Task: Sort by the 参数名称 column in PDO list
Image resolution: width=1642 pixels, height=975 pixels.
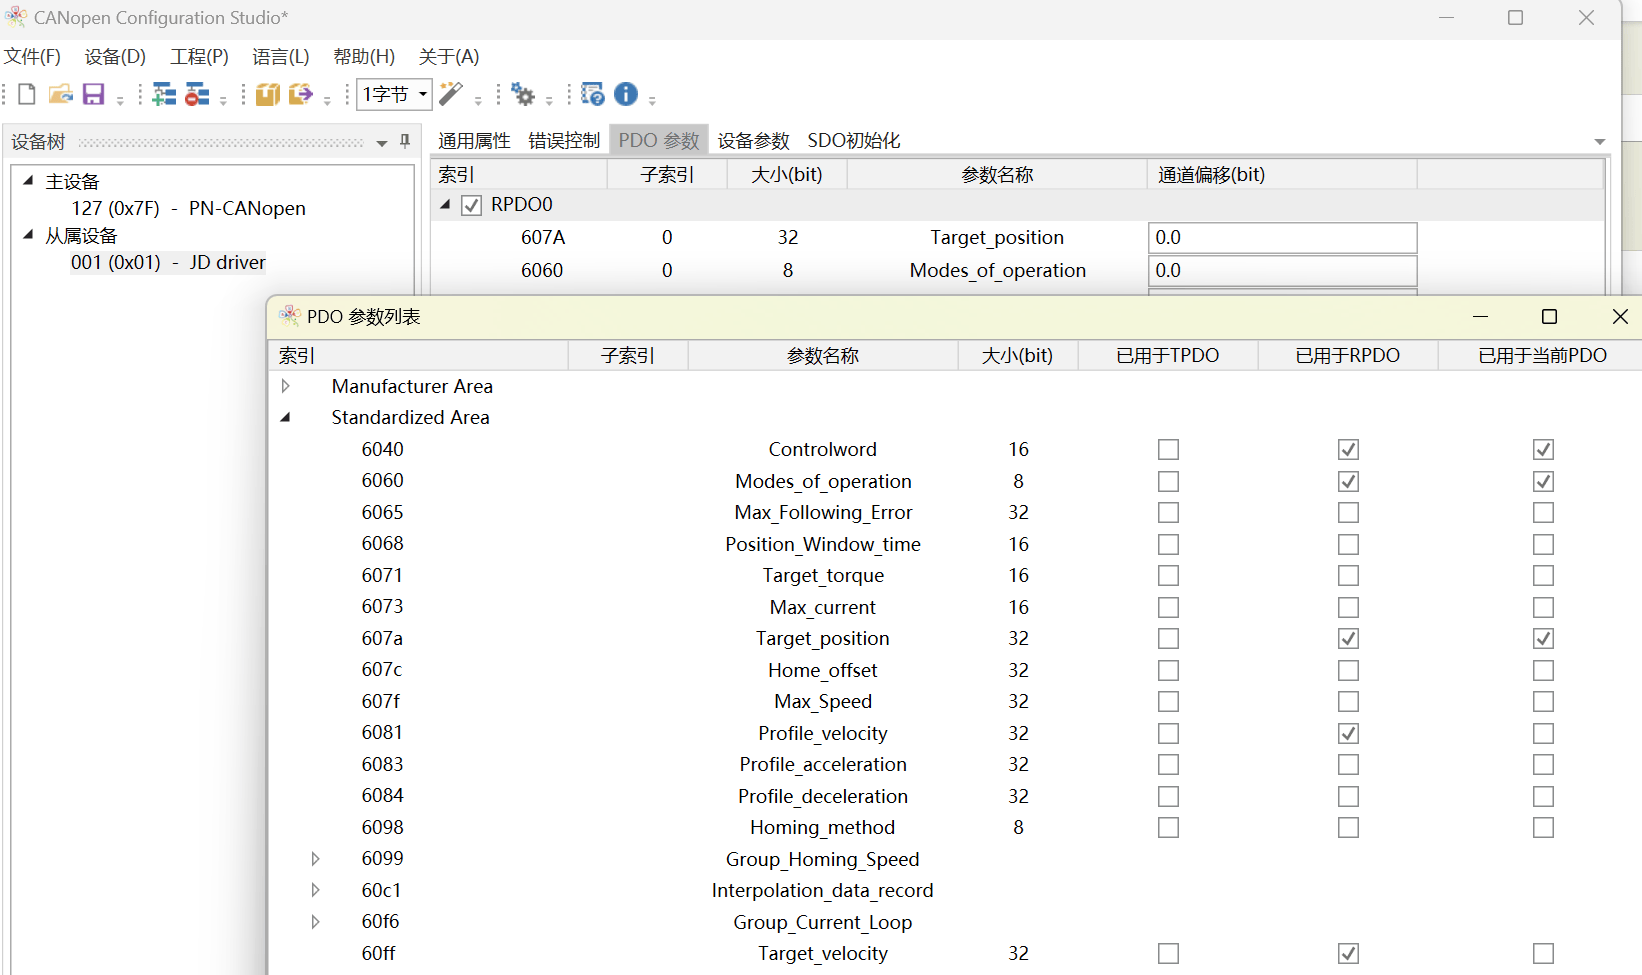Action: tap(823, 356)
